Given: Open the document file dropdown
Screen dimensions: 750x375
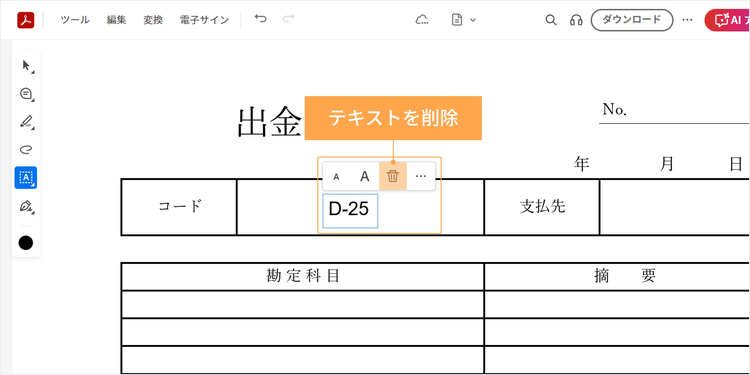Looking at the screenshot, I should tap(463, 20).
